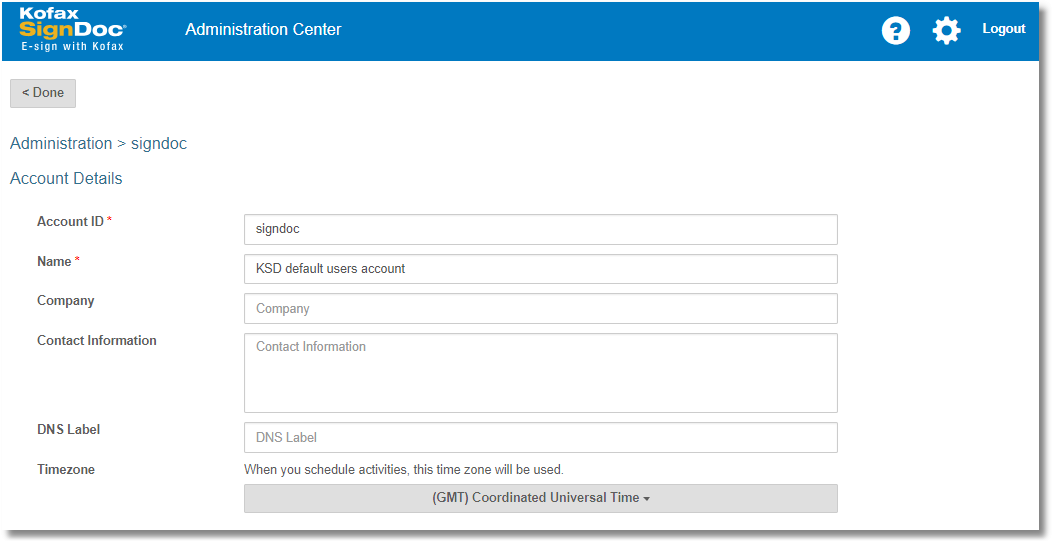Click the Contact Information field label
Screen dimensions: 1053x544
[x=97, y=340]
